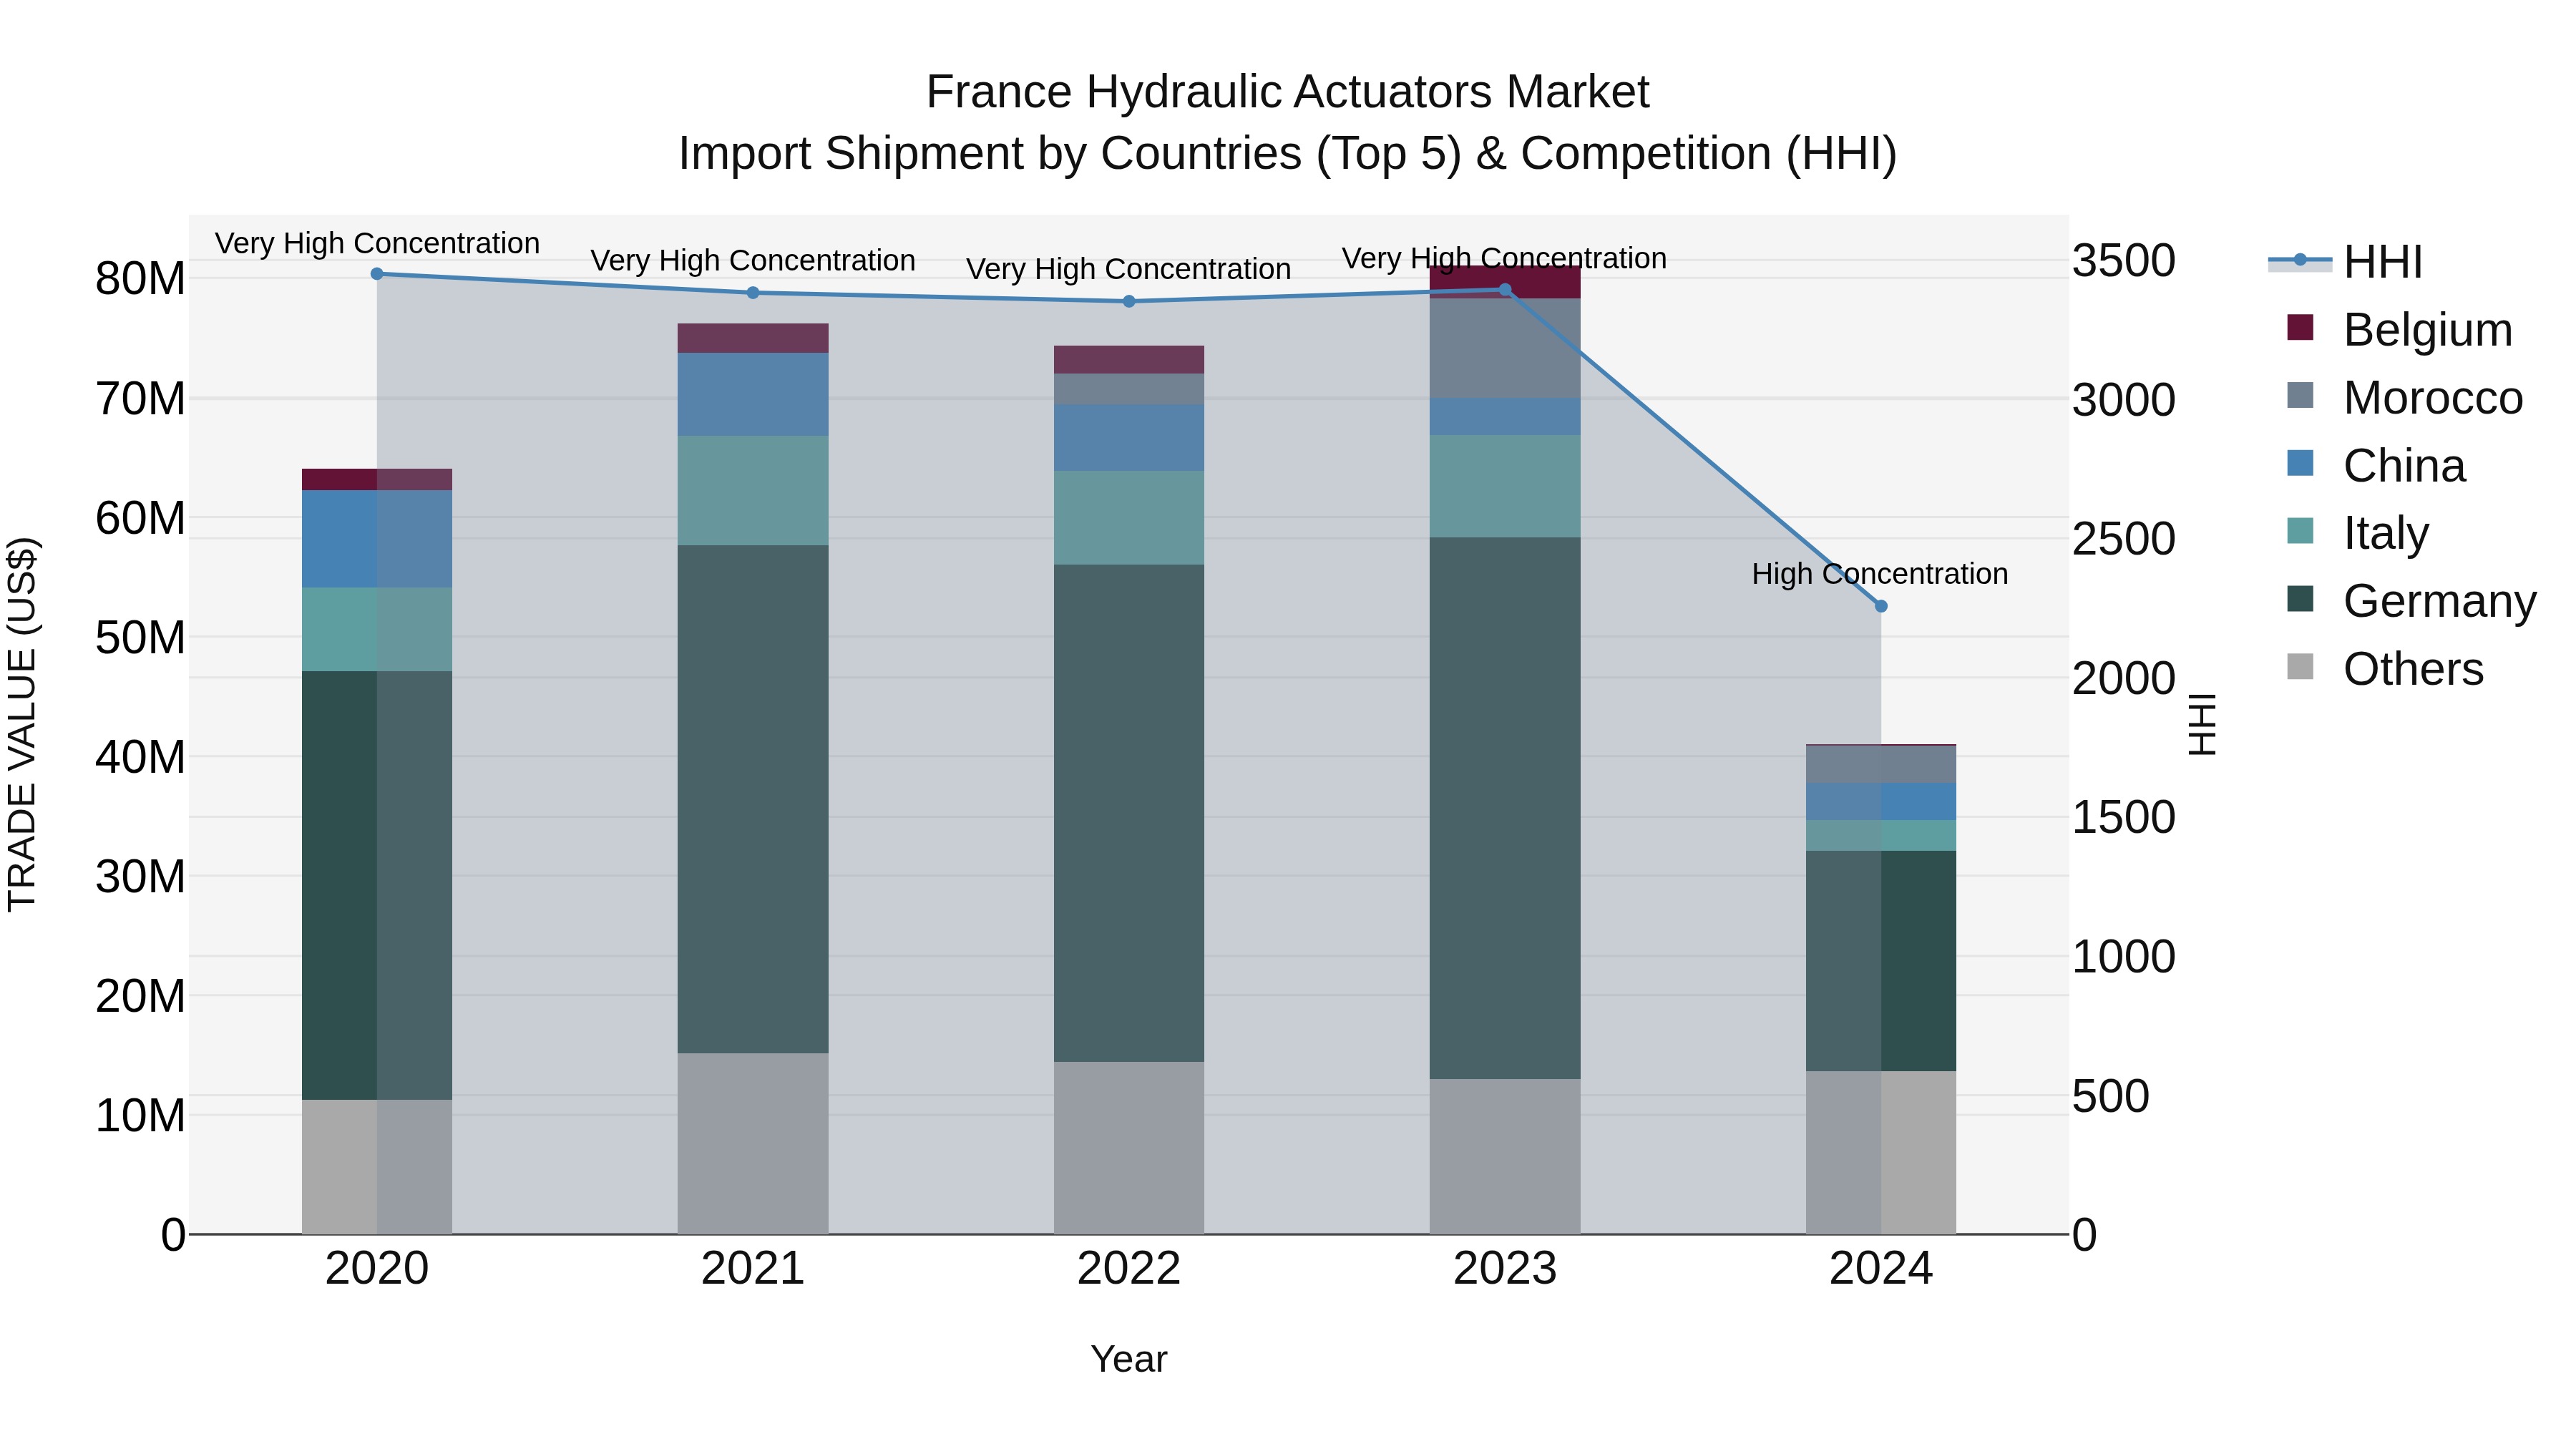Viewport: 2576px width, 1449px height.
Task: Select the 2020 HHI data point
Action: [377, 274]
